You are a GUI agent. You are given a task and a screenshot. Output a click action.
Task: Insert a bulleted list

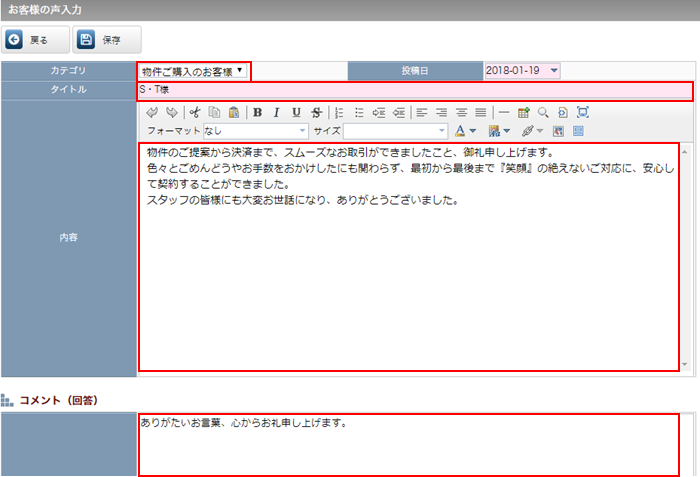click(359, 113)
